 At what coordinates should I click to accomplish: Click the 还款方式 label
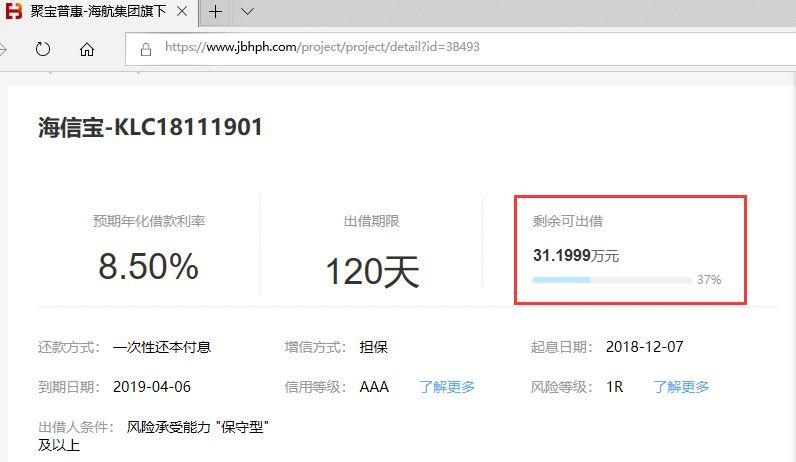coord(69,347)
